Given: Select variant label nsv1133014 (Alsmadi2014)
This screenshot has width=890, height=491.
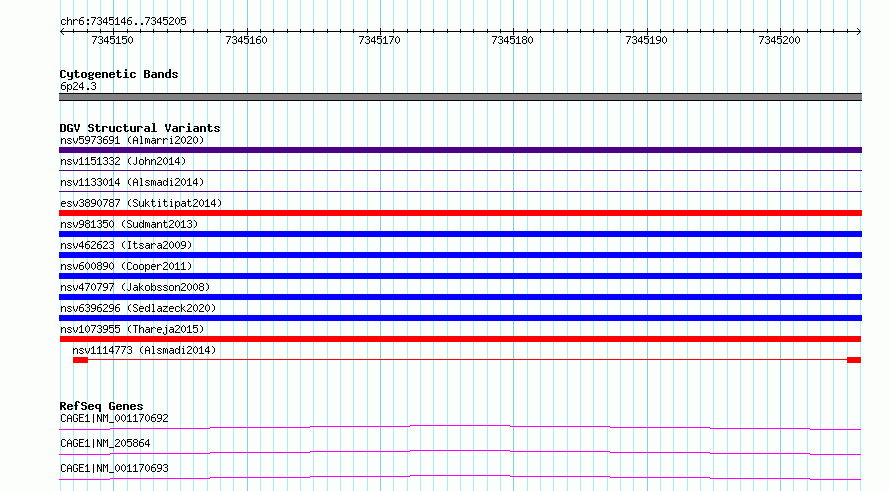Looking at the screenshot, I should click(x=132, y=182).
